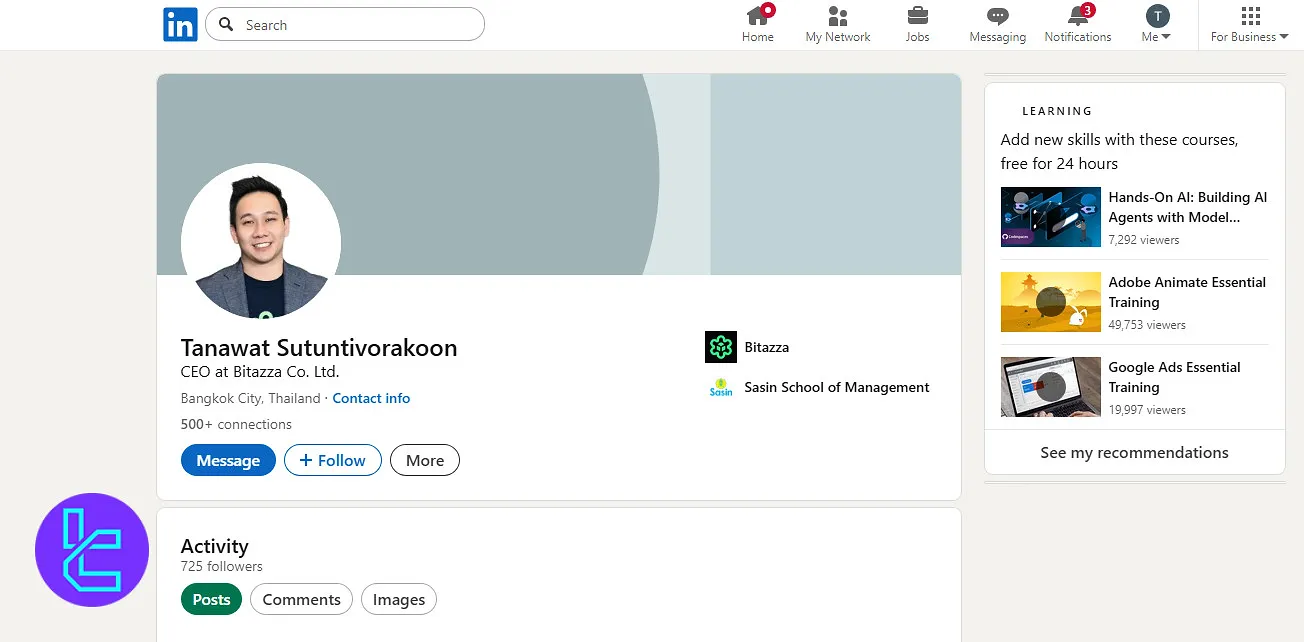Expand the Me profile dropdown
This screenshot has height=642, width=1304.
pos(1156,25)
